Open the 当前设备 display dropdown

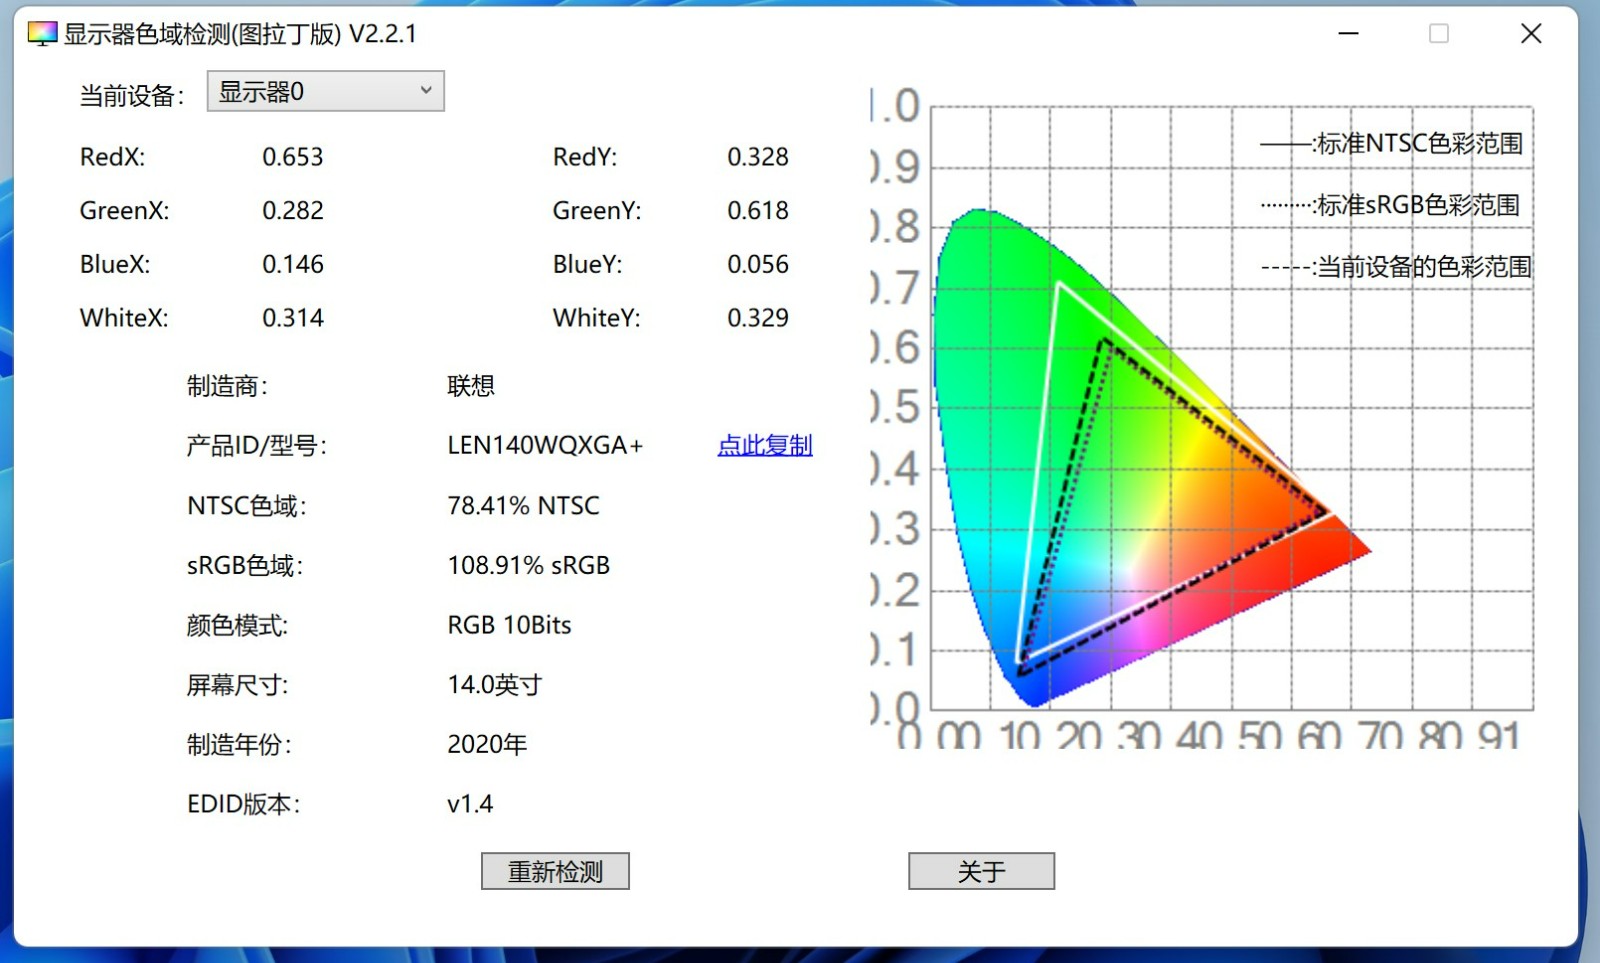coord(325,91)
